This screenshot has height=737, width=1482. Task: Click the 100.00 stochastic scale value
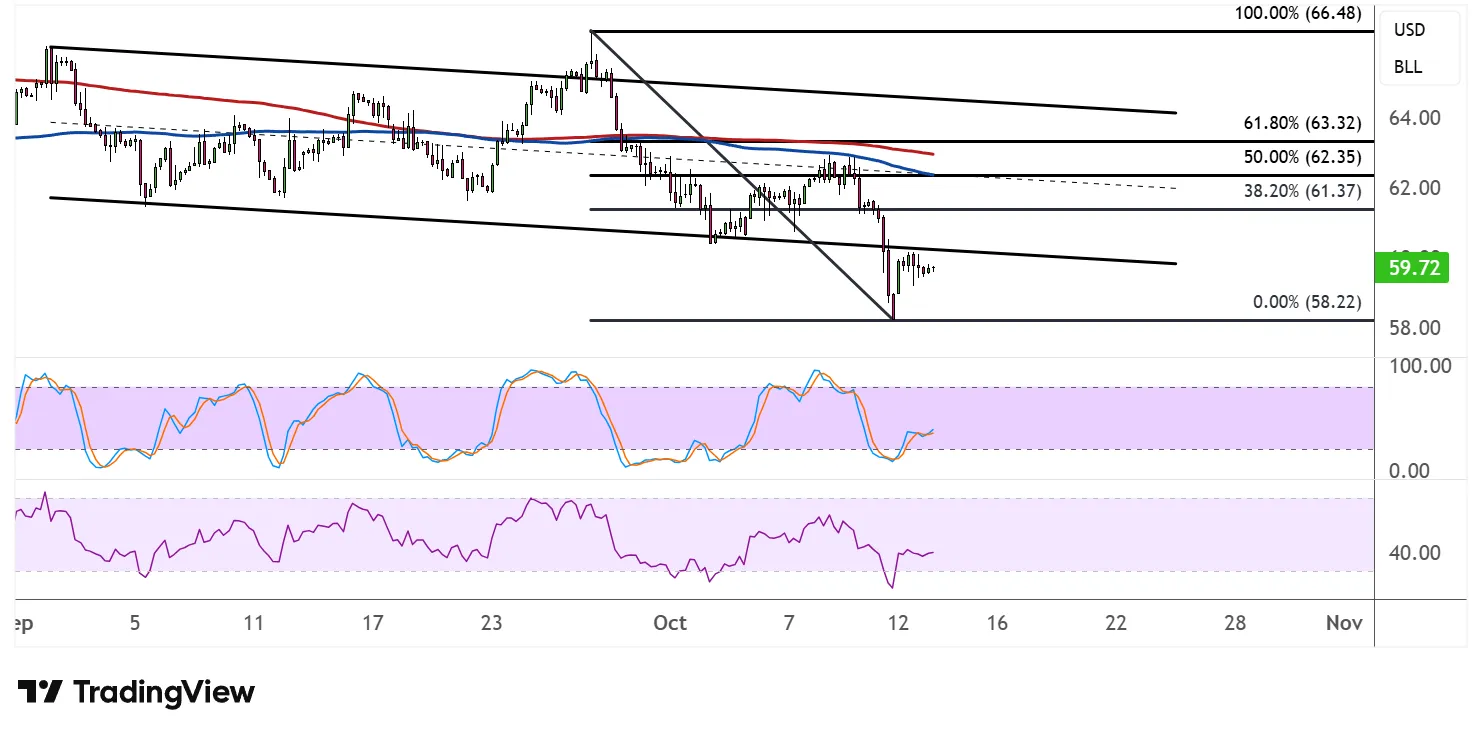coord(1420,366)
